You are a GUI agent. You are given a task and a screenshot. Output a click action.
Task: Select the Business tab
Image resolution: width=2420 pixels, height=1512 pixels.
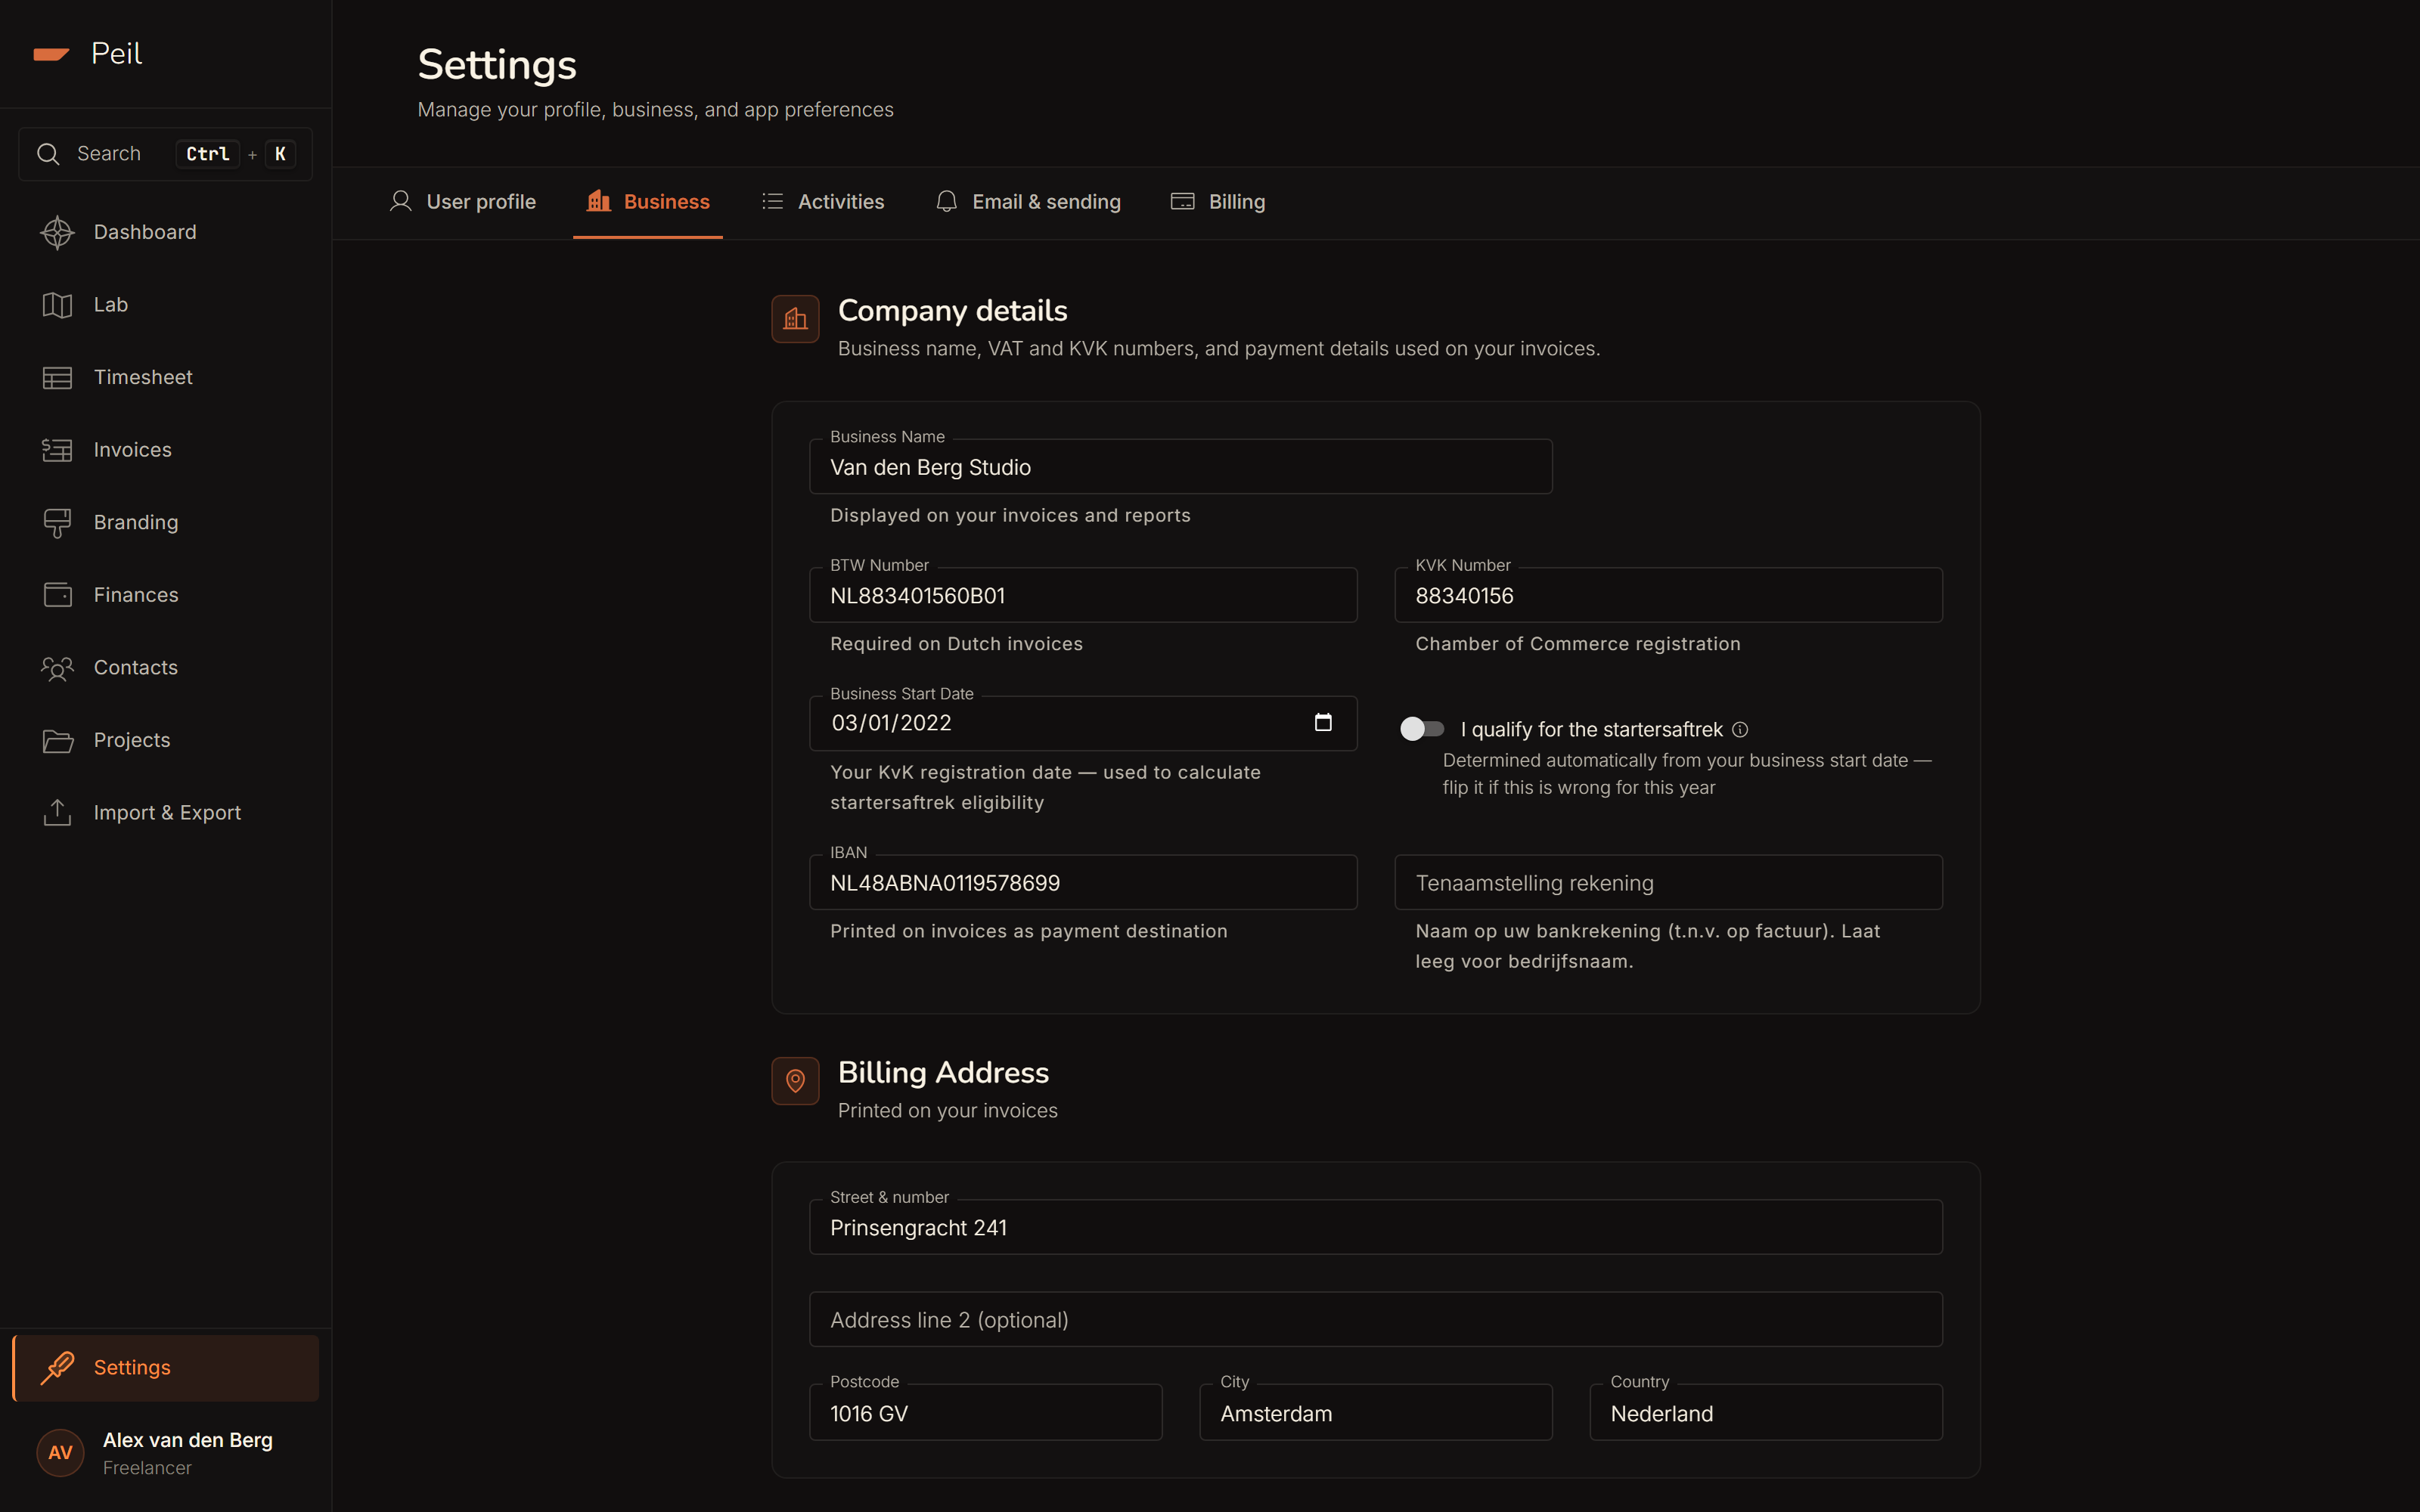[x=648, y=202]
